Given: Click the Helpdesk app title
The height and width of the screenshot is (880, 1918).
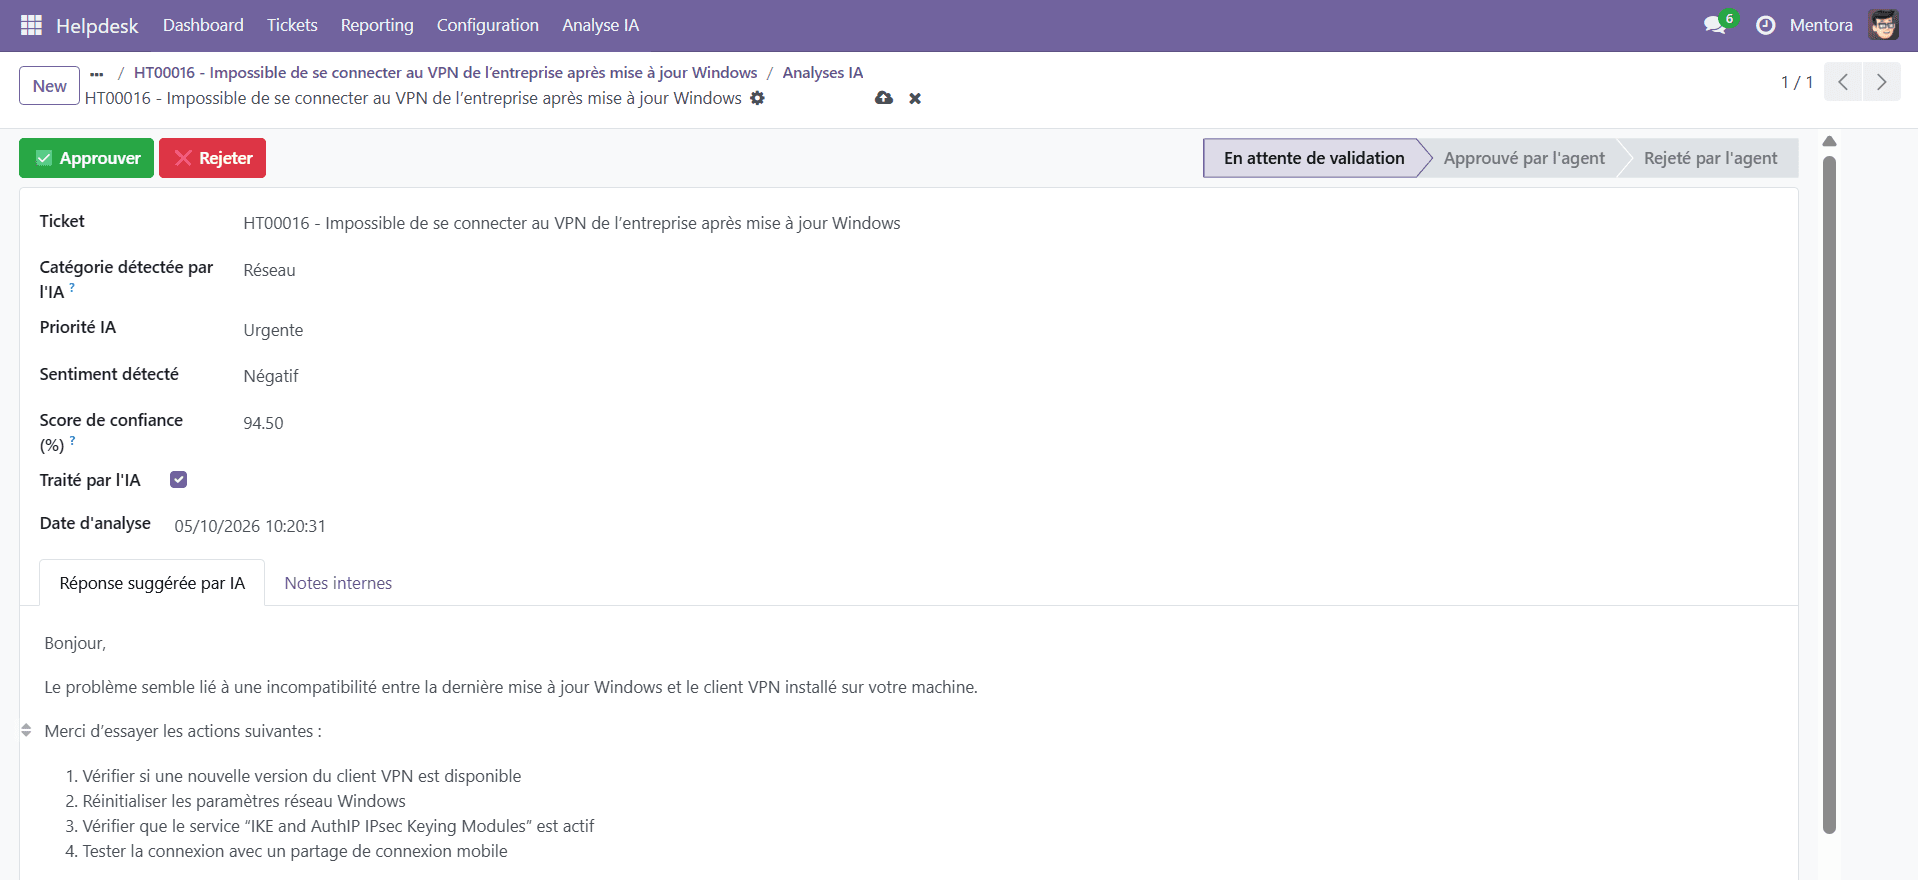Looking at the screenshot, I should pyautogui.click(x=97, y=26).
